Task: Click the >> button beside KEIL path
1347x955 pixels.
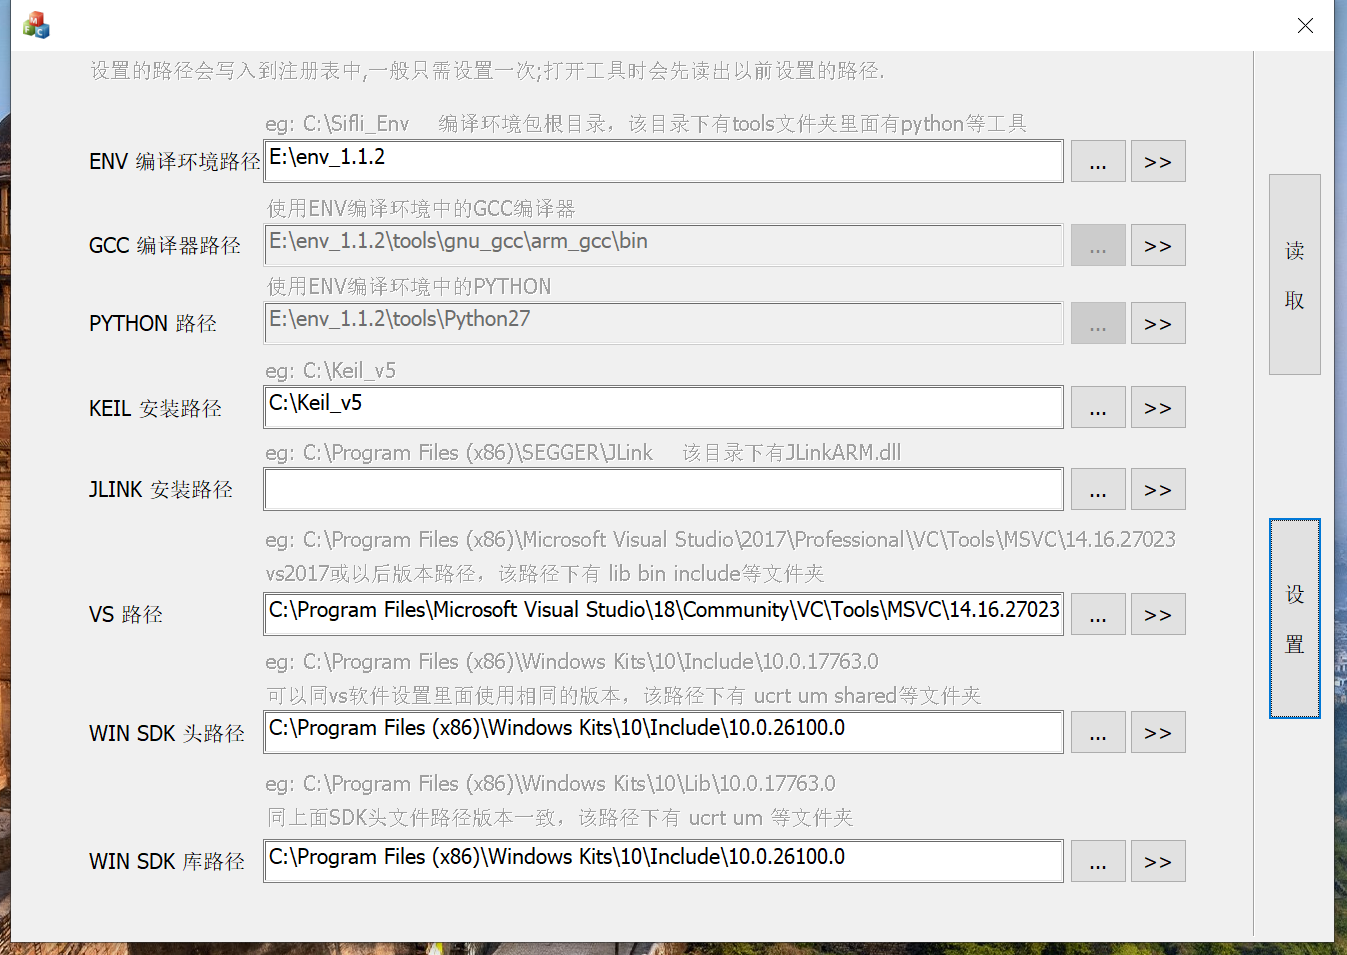Action: tap(1158, 408)
